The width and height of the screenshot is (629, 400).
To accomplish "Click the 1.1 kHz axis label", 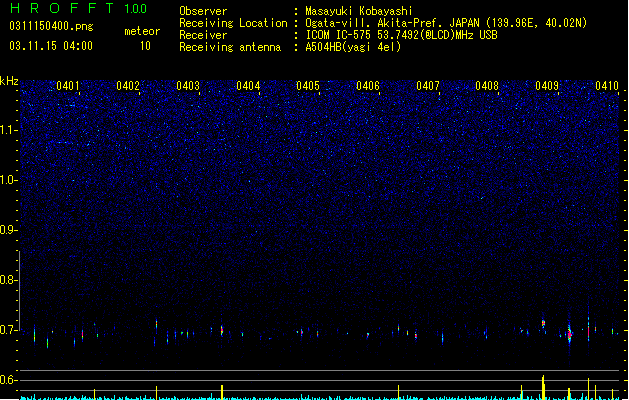I will 9,130.
